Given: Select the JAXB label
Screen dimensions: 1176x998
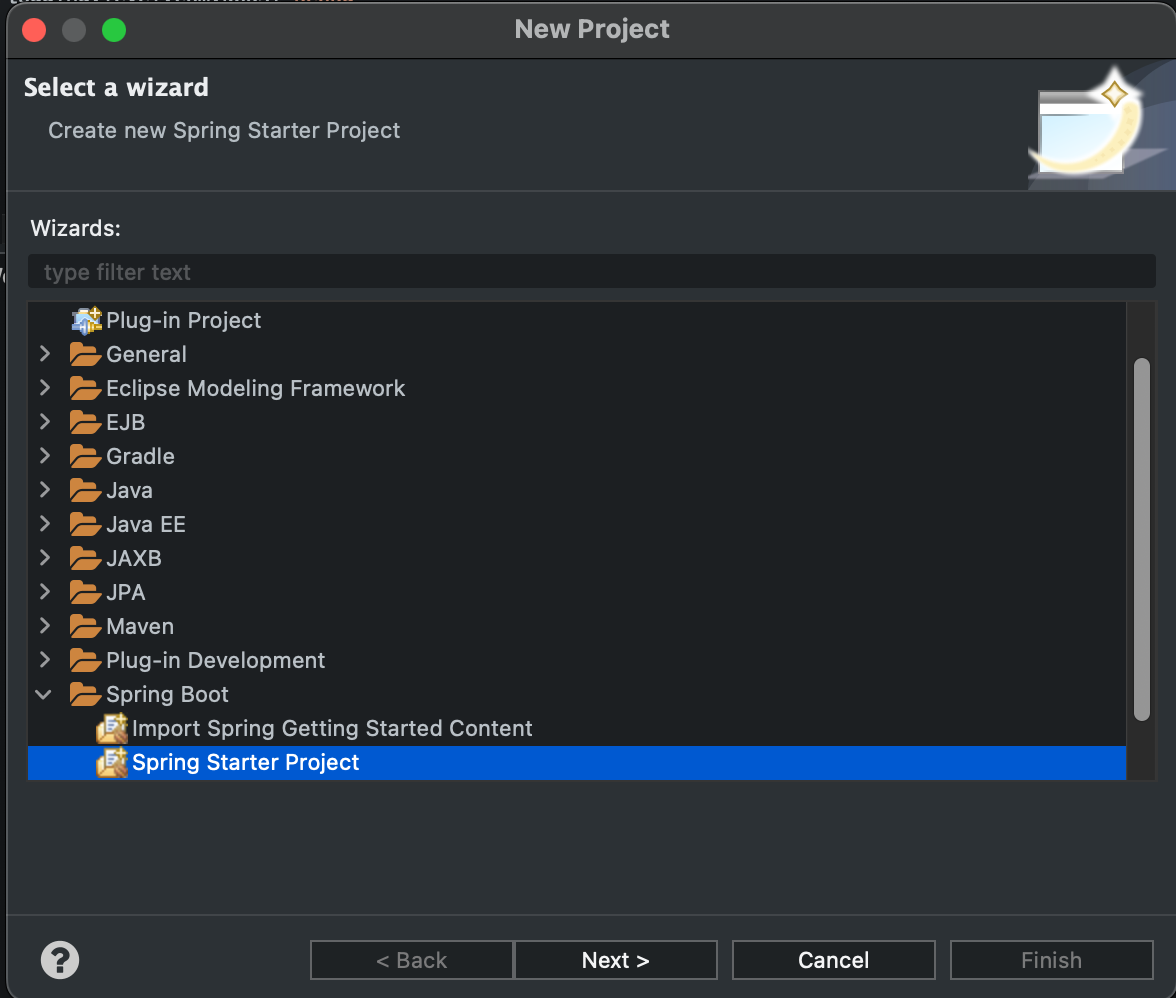Looking at the screenshot, I should point(134,558).
